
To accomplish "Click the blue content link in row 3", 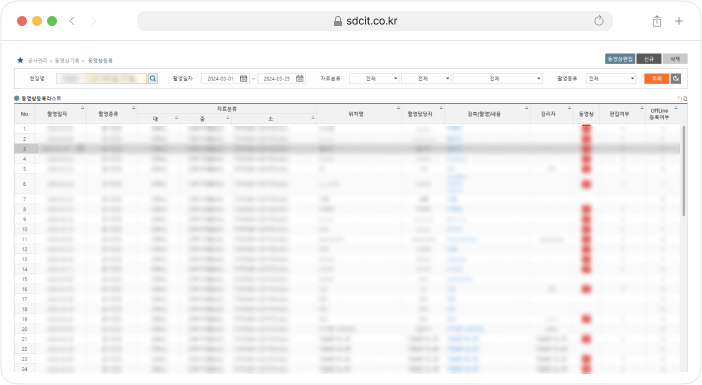I will pos(454,149).
